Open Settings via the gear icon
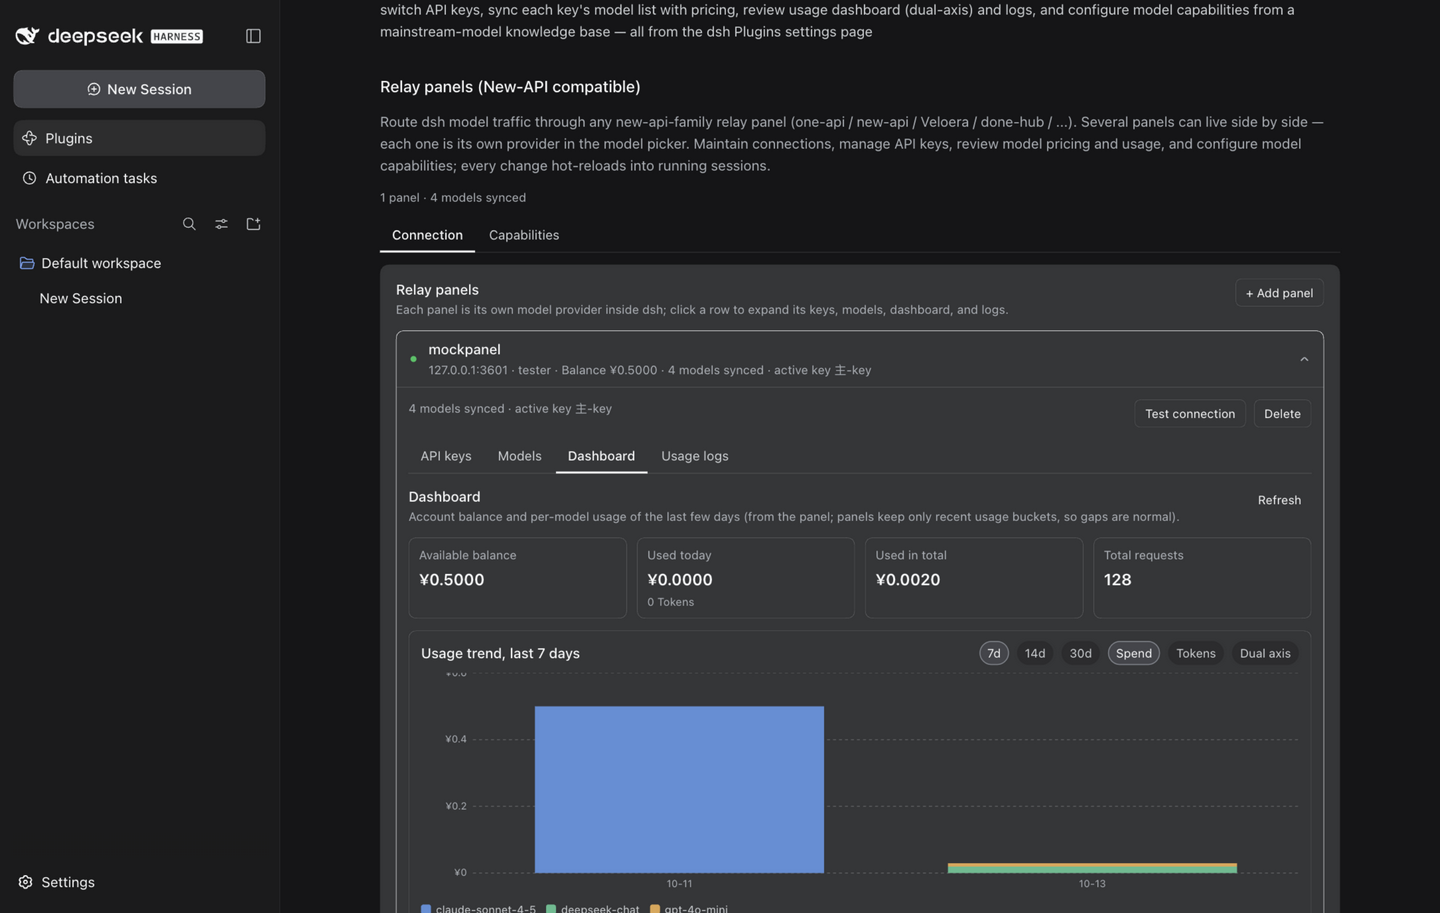The image size is (1440, 913). (x=26, y=882)
